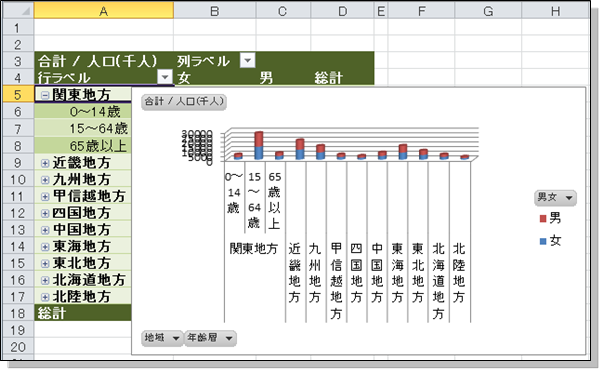This screenshot has width=599, height=369.
Task: Click the tall 15～64歳 stacked chart bar
Action: point(259,146)
